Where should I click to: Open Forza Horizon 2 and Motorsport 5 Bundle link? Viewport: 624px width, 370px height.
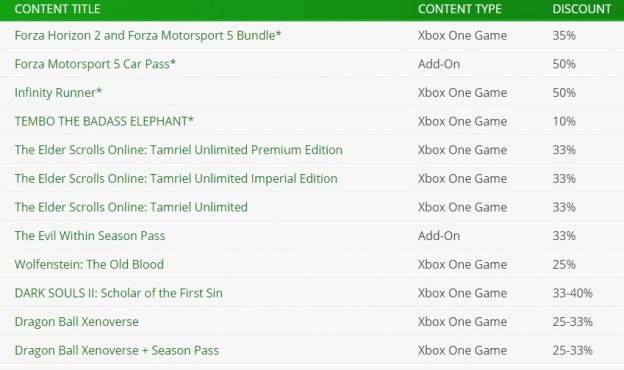pos(148,35)
